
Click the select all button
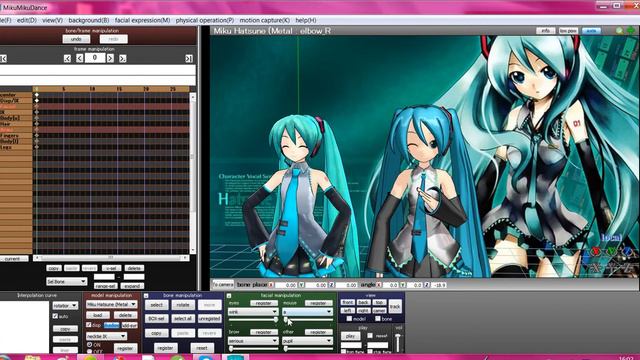click(182, 318)
